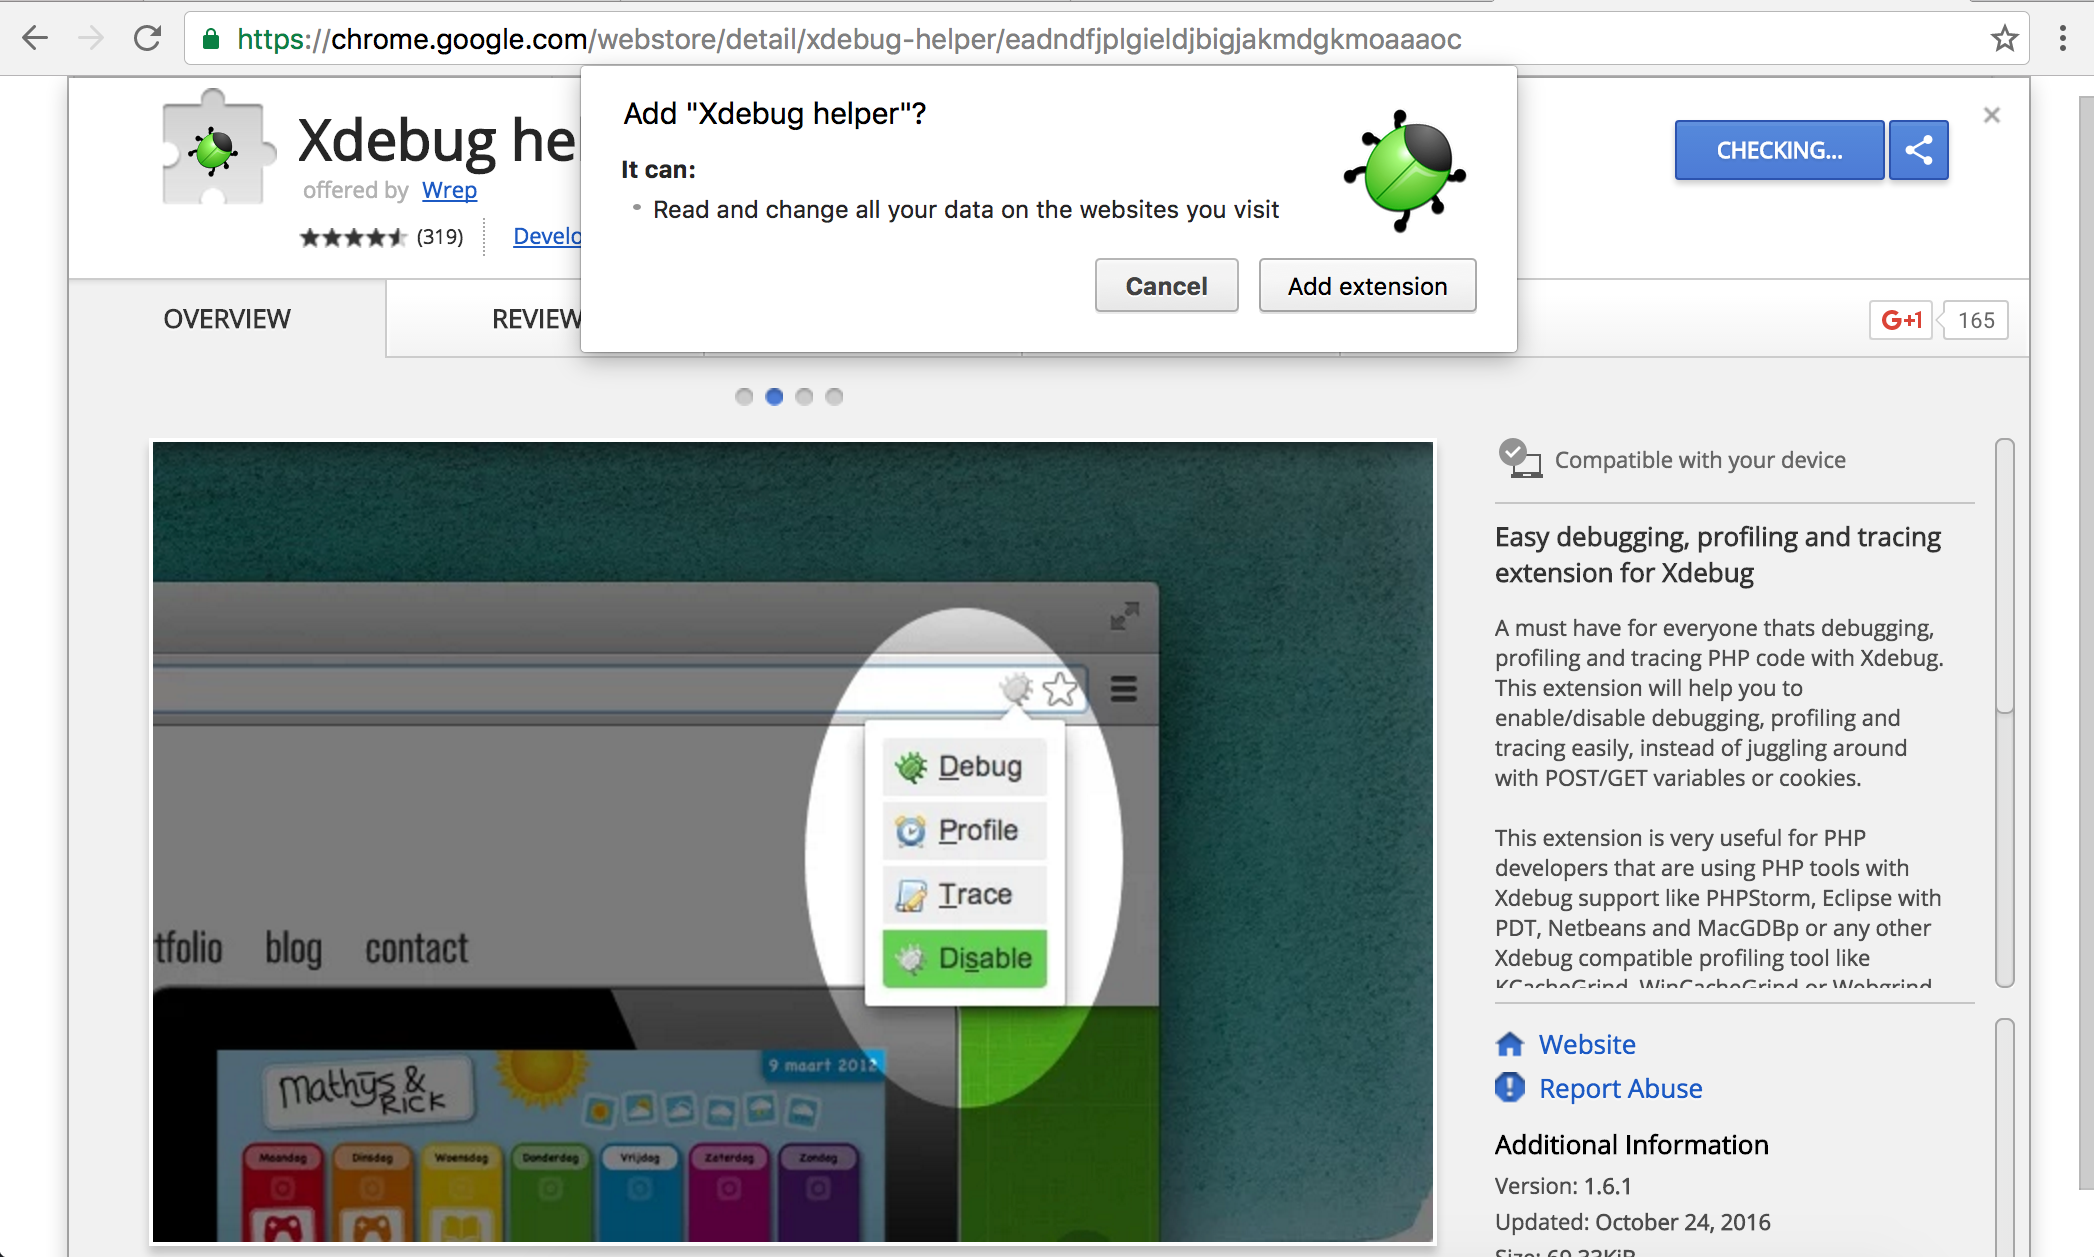Click the Website house icon

1509,1044
